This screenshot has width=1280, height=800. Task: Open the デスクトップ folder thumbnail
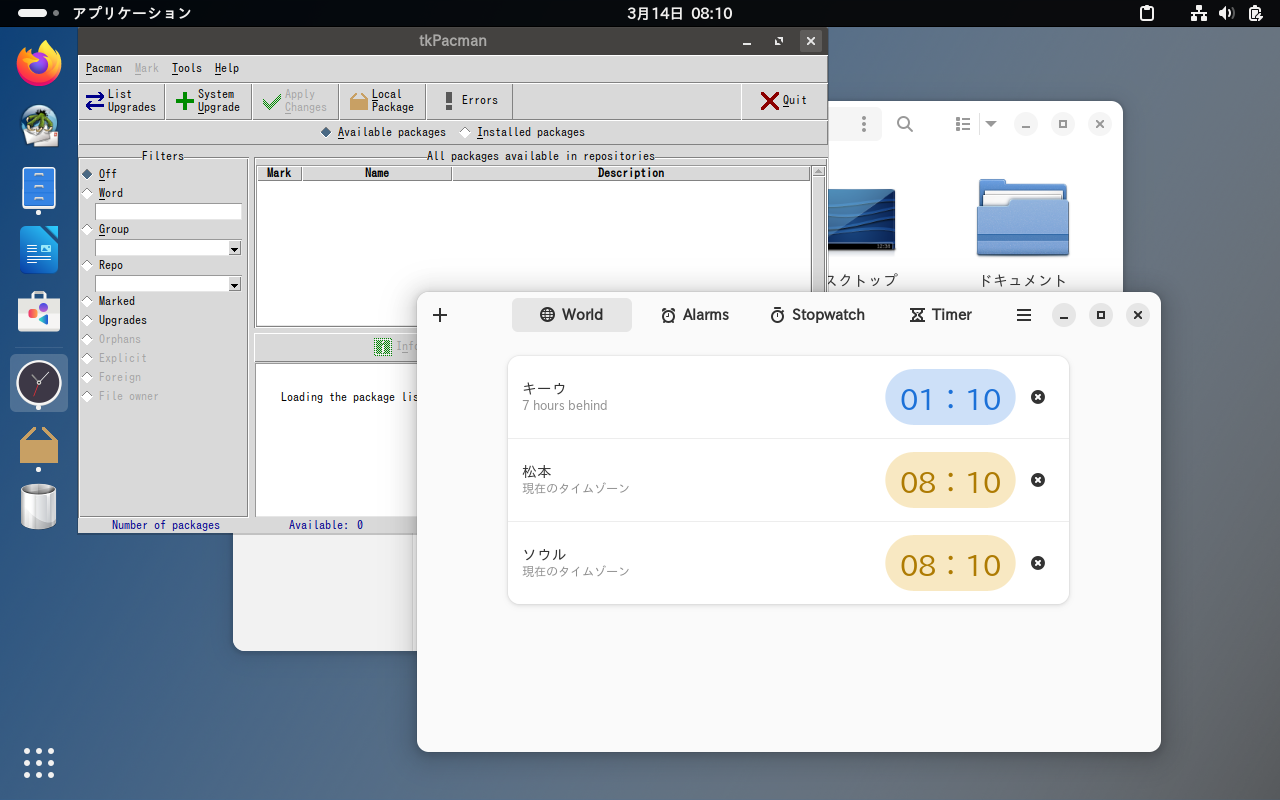[861, 219]
